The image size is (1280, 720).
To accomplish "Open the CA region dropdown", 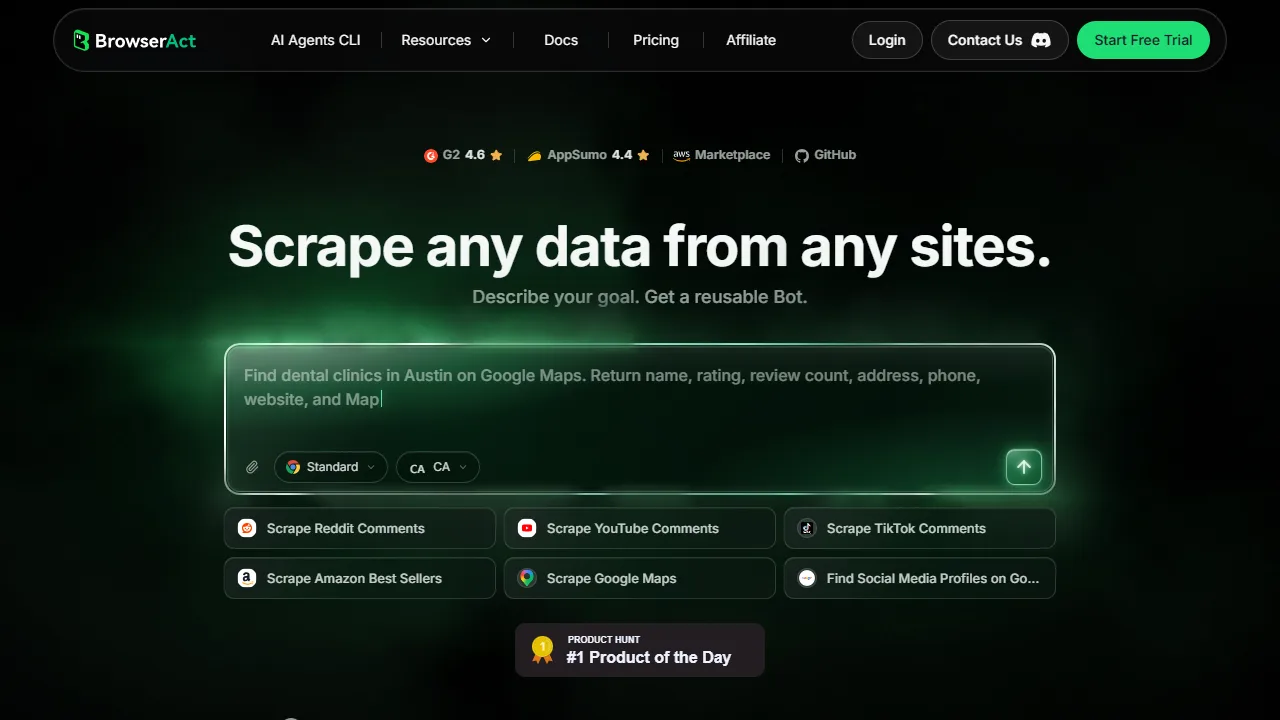I will point(438,467).
